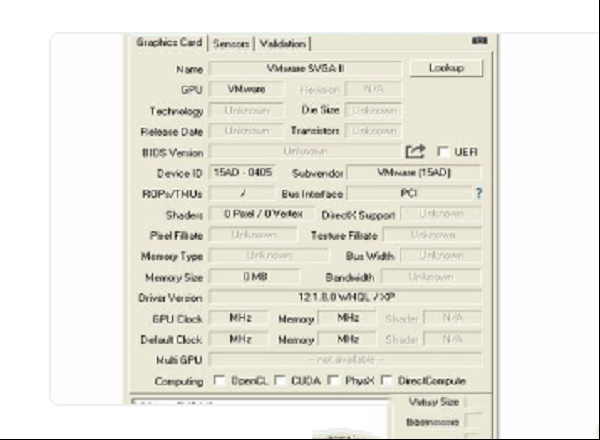The width and height of the screenshot is (600, 440).
Task: Click the Pixel Fillrate Unknown field
Action: [253, 235]
